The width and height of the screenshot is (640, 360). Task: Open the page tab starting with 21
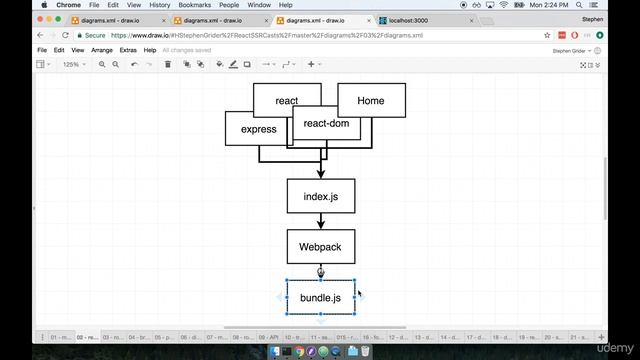point(579,337)
